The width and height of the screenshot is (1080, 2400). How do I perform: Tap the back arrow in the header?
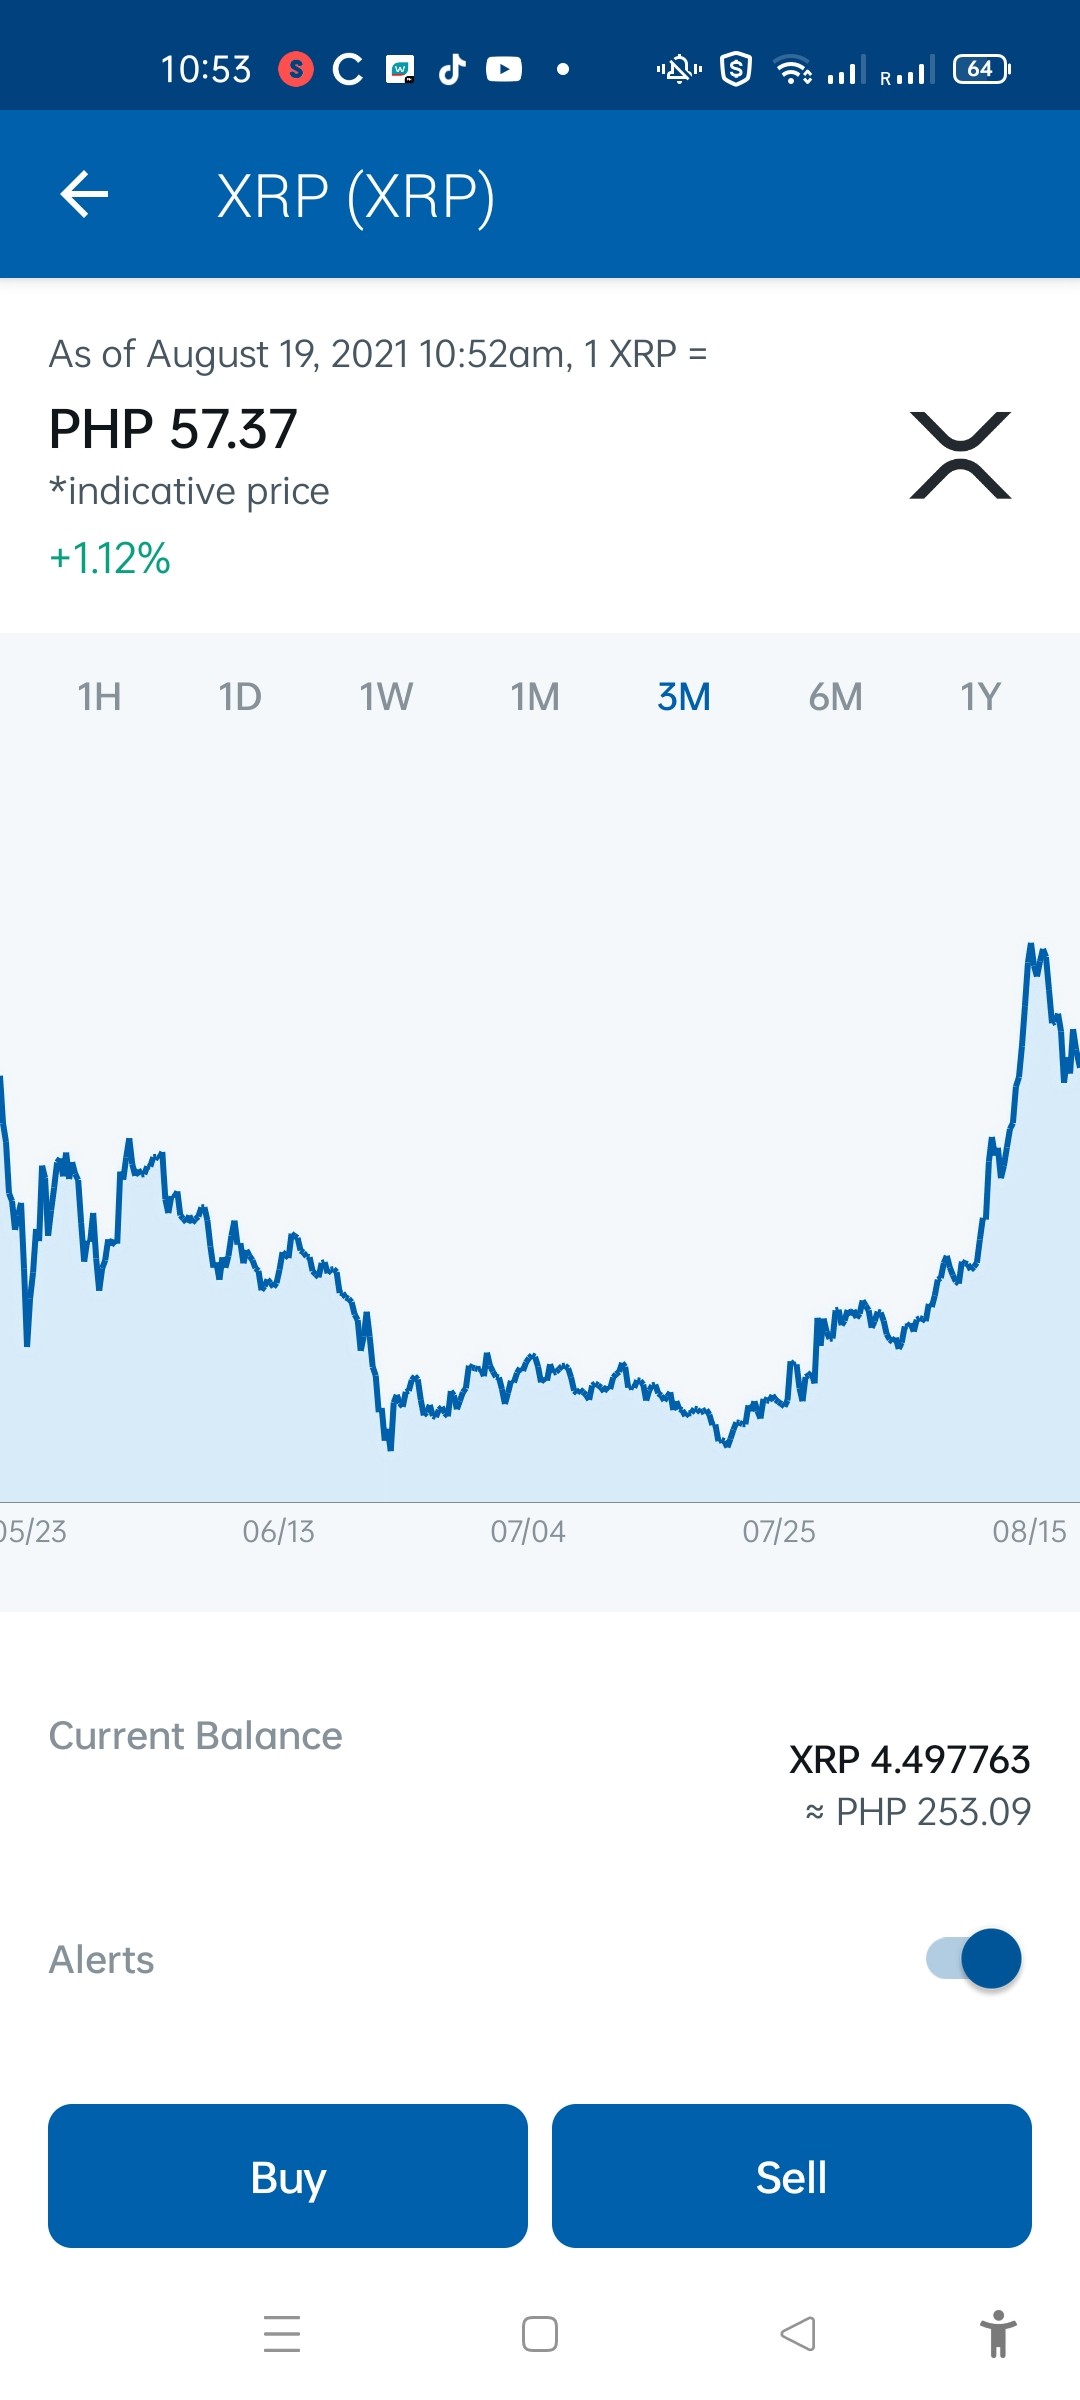(84, 194)
